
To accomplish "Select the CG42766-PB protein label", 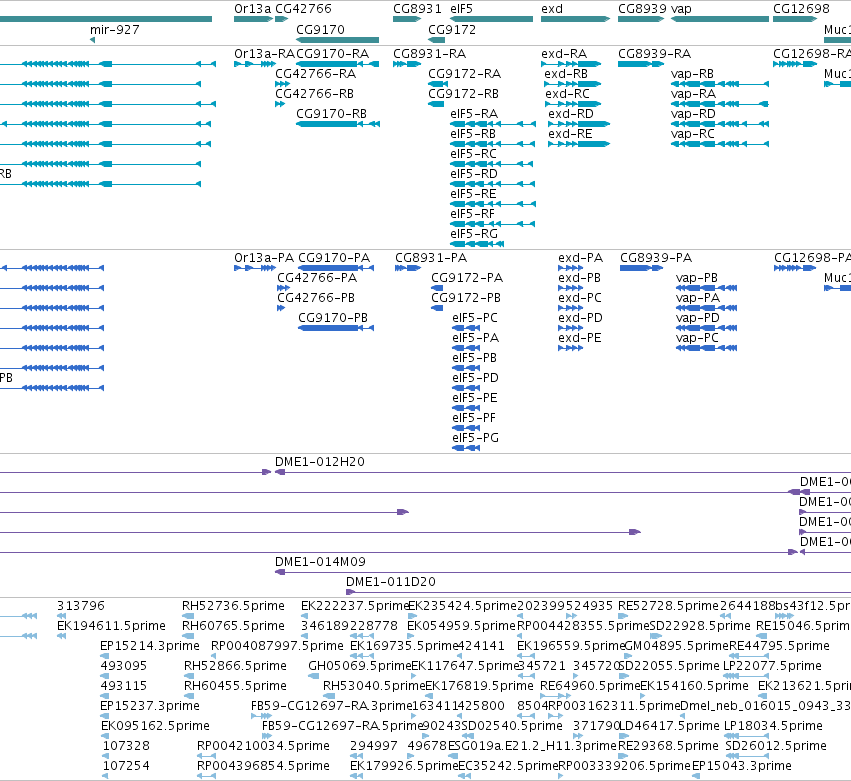I will click(316, 298).
